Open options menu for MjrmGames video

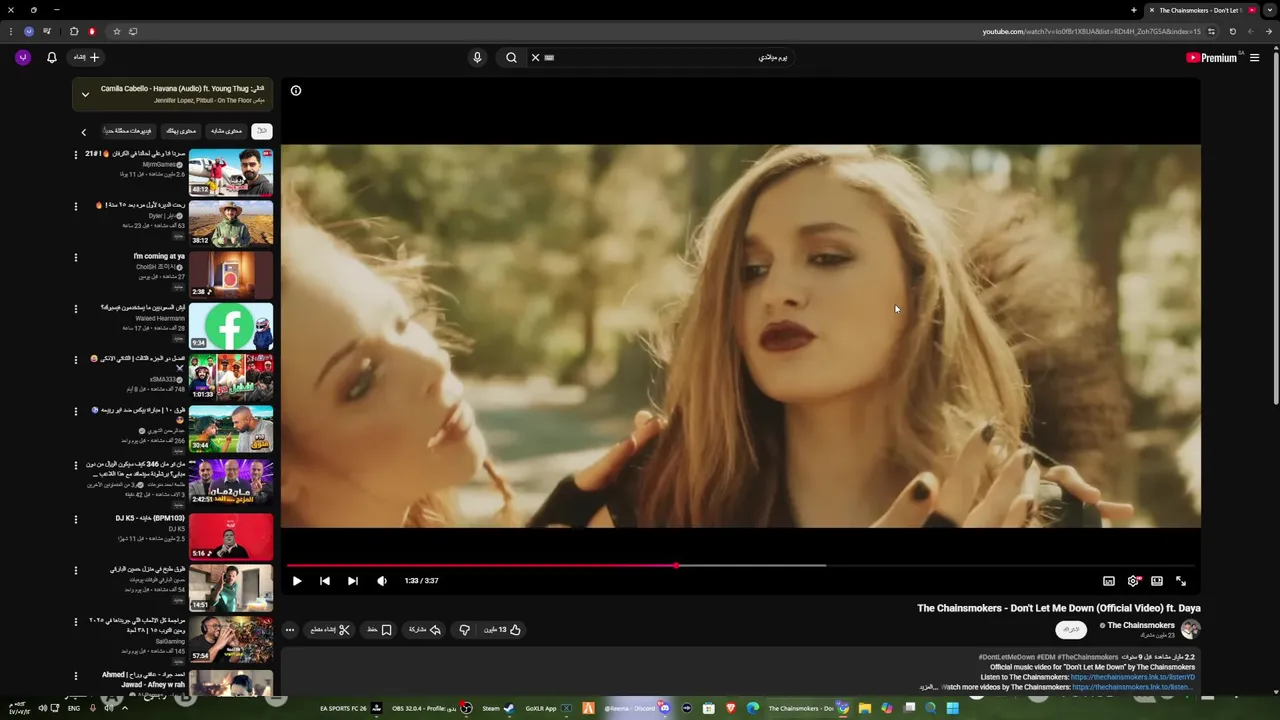(76, 155)
